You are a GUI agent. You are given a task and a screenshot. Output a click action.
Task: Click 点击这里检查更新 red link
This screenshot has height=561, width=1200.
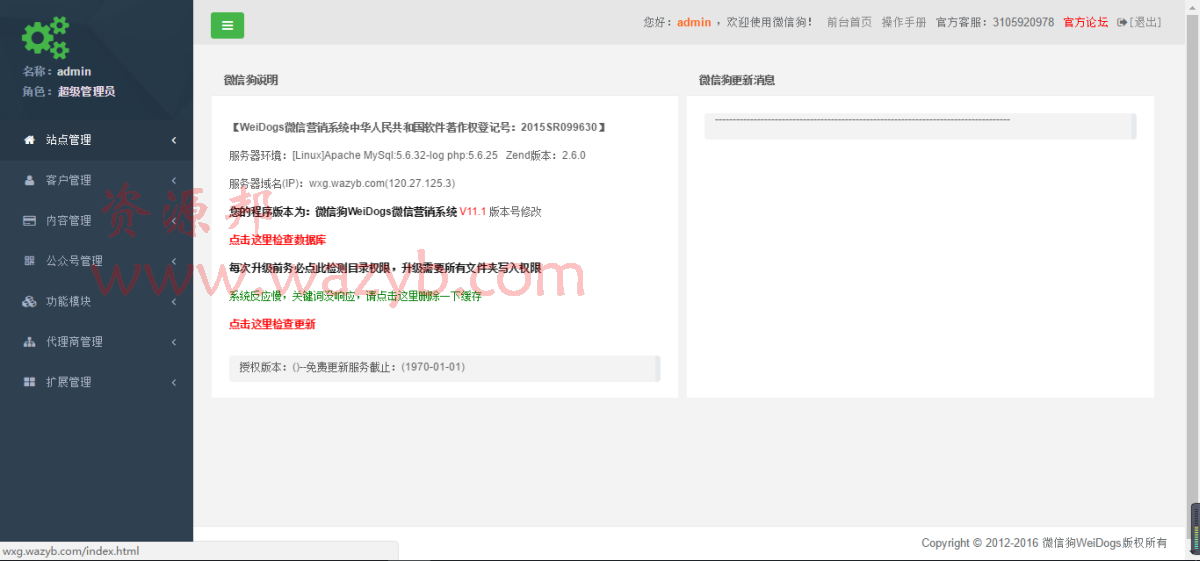[x=272, y=324]
